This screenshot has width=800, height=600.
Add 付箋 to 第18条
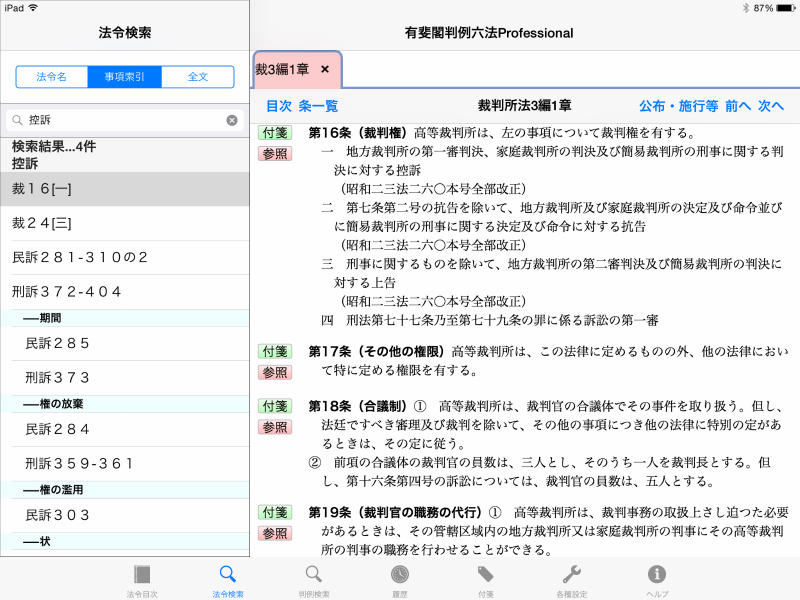(x=275, y=406)
